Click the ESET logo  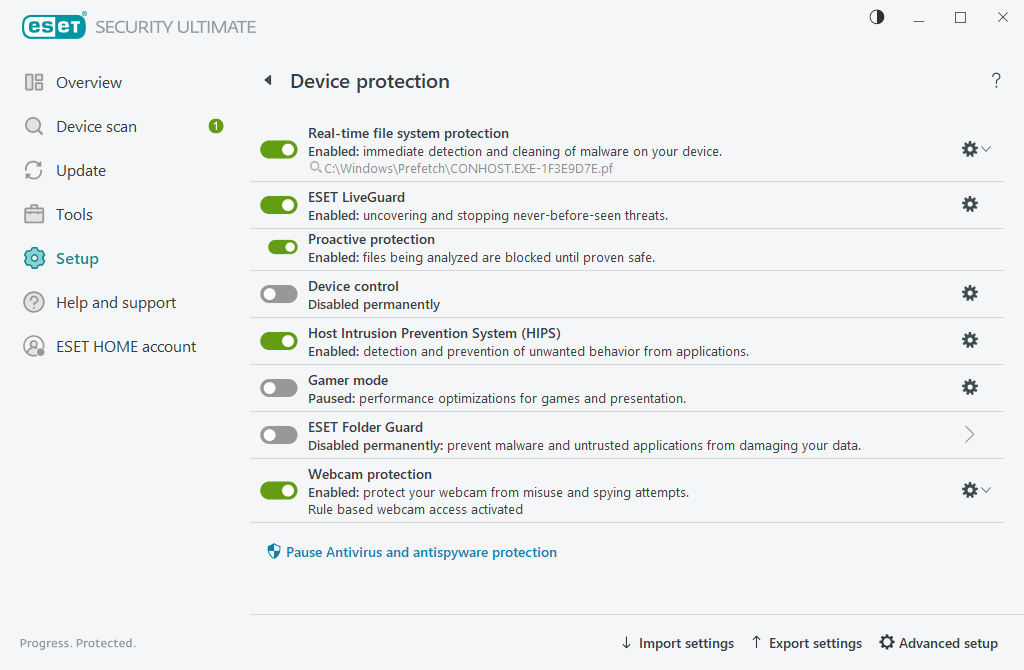pyautogui.click(x=54, y=26)
